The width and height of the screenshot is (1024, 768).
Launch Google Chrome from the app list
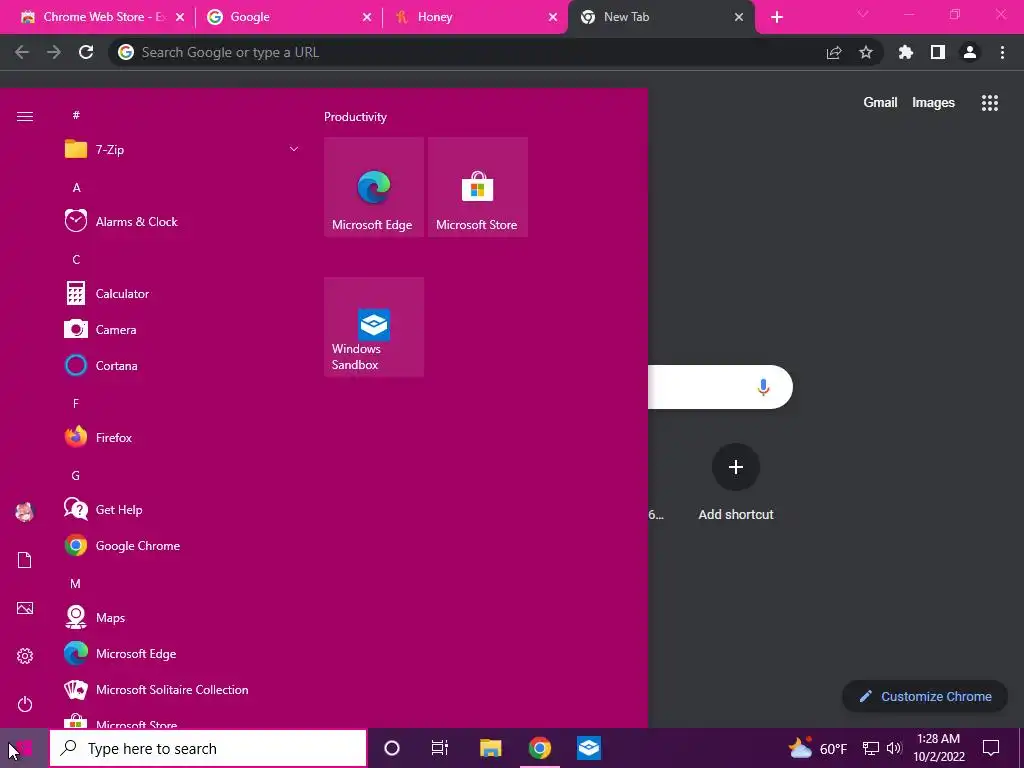(183, 545)
